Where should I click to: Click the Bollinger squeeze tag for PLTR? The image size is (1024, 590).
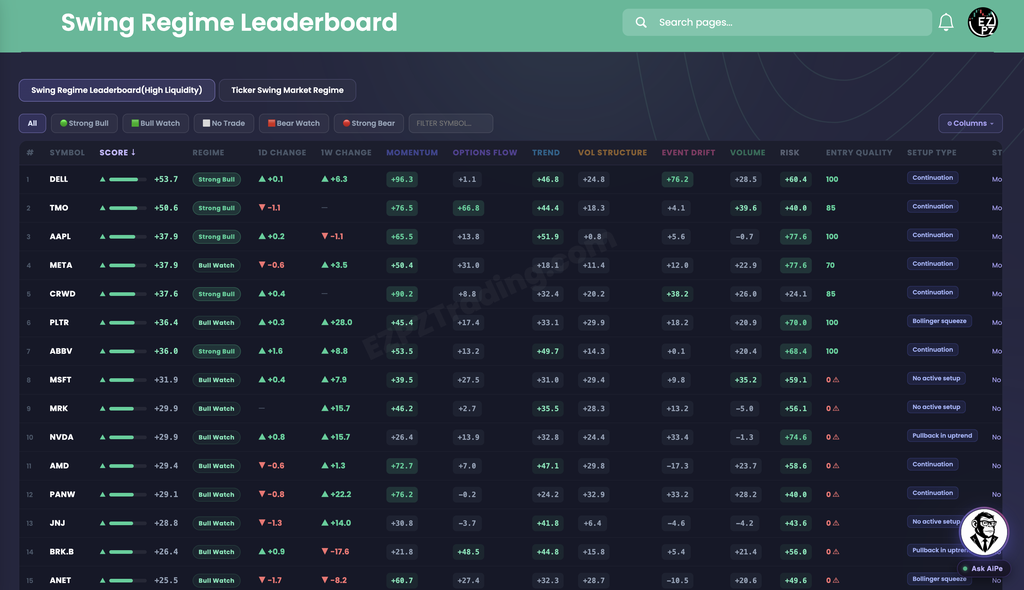939,321
